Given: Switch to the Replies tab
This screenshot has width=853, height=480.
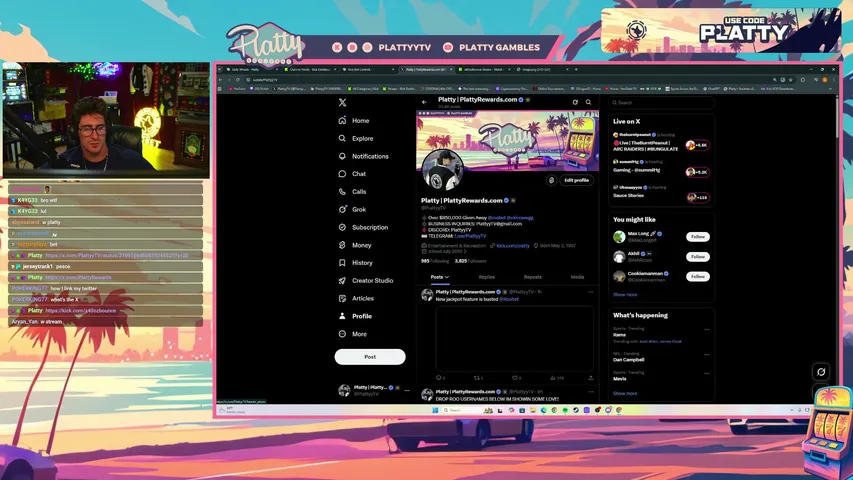Looking at the screenshot, I should [x=486, y=277].
